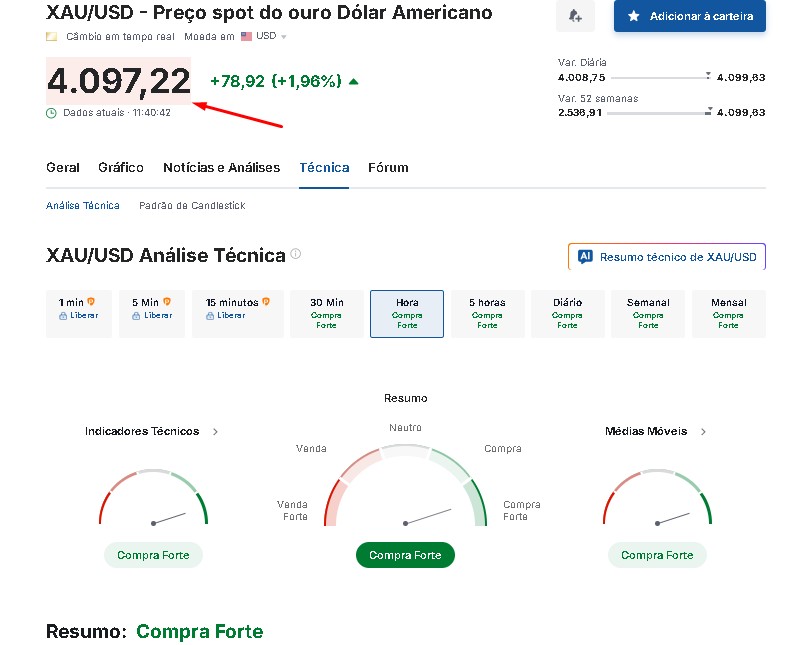
Task: Expand Indicadores Técnicos chevron
Action: click(215, 432)
